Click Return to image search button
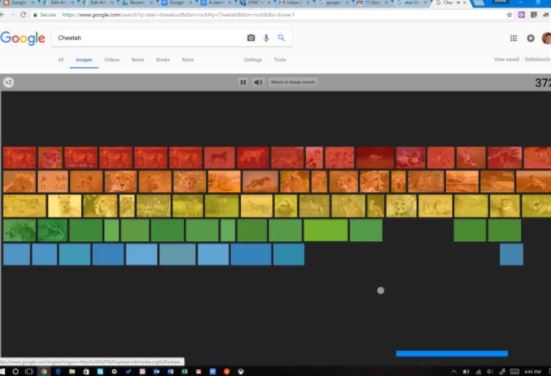Screen dimensions: 551x376 pos(293,82)
